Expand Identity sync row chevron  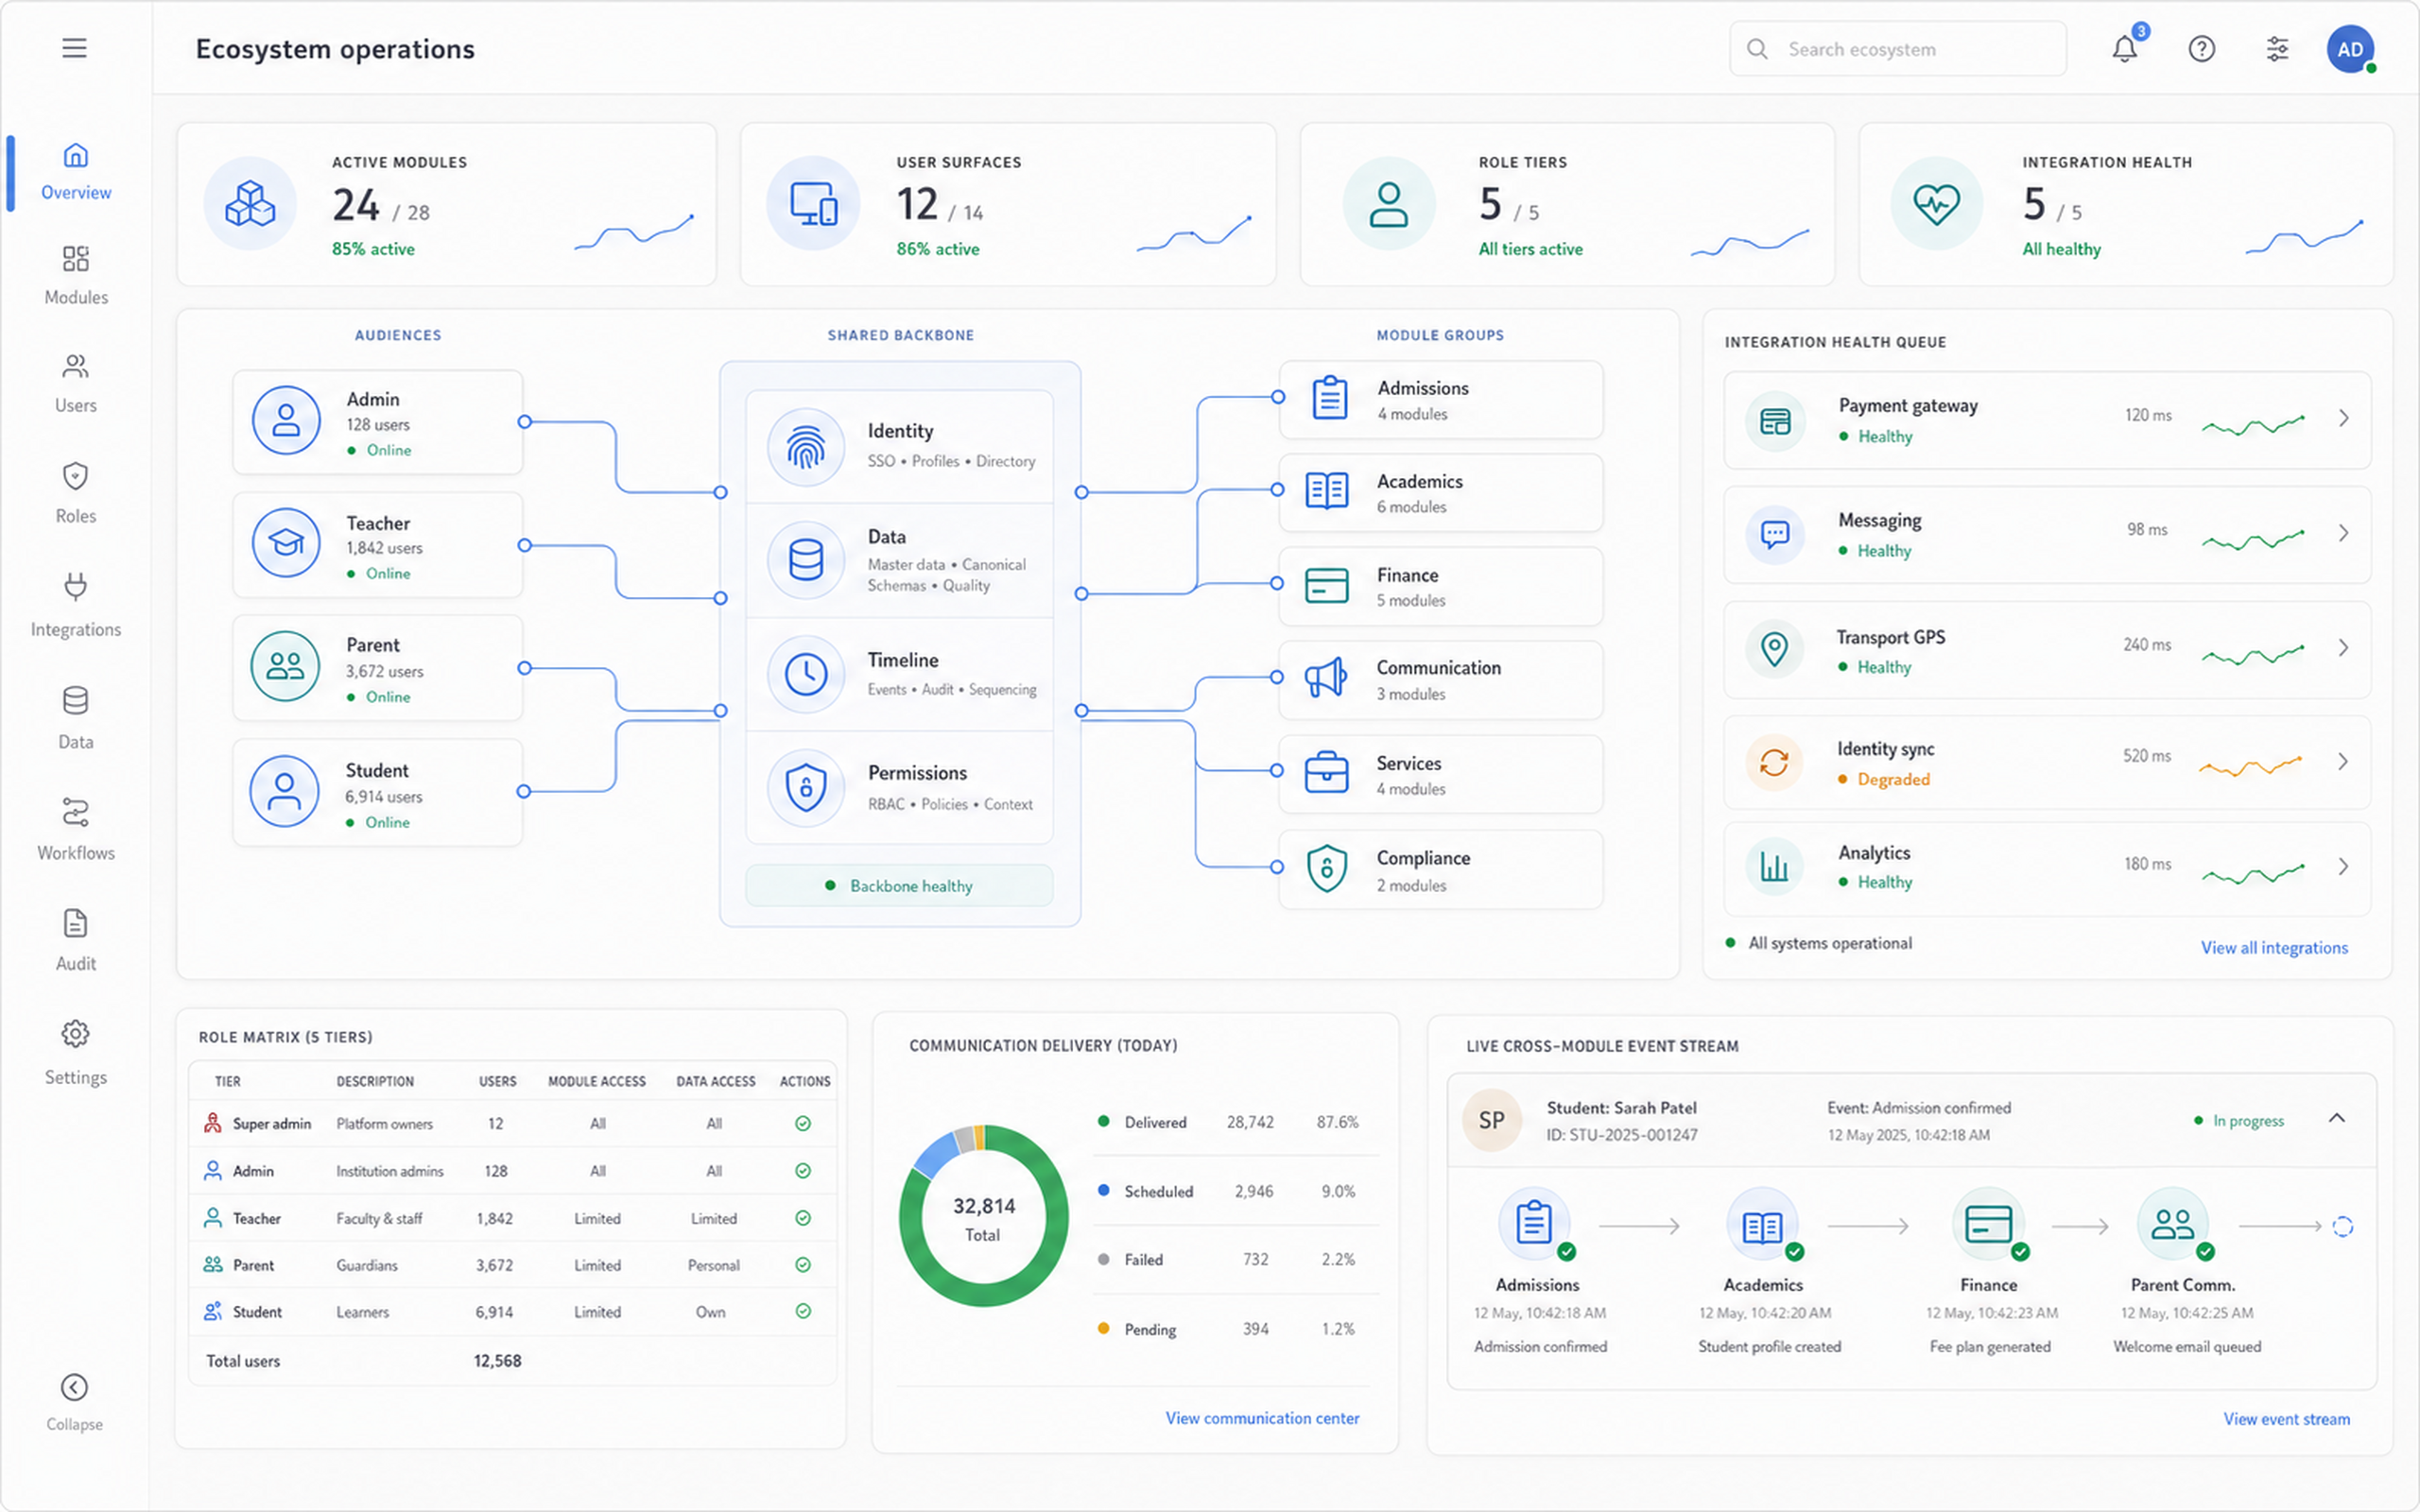[x=2344, y=762]
